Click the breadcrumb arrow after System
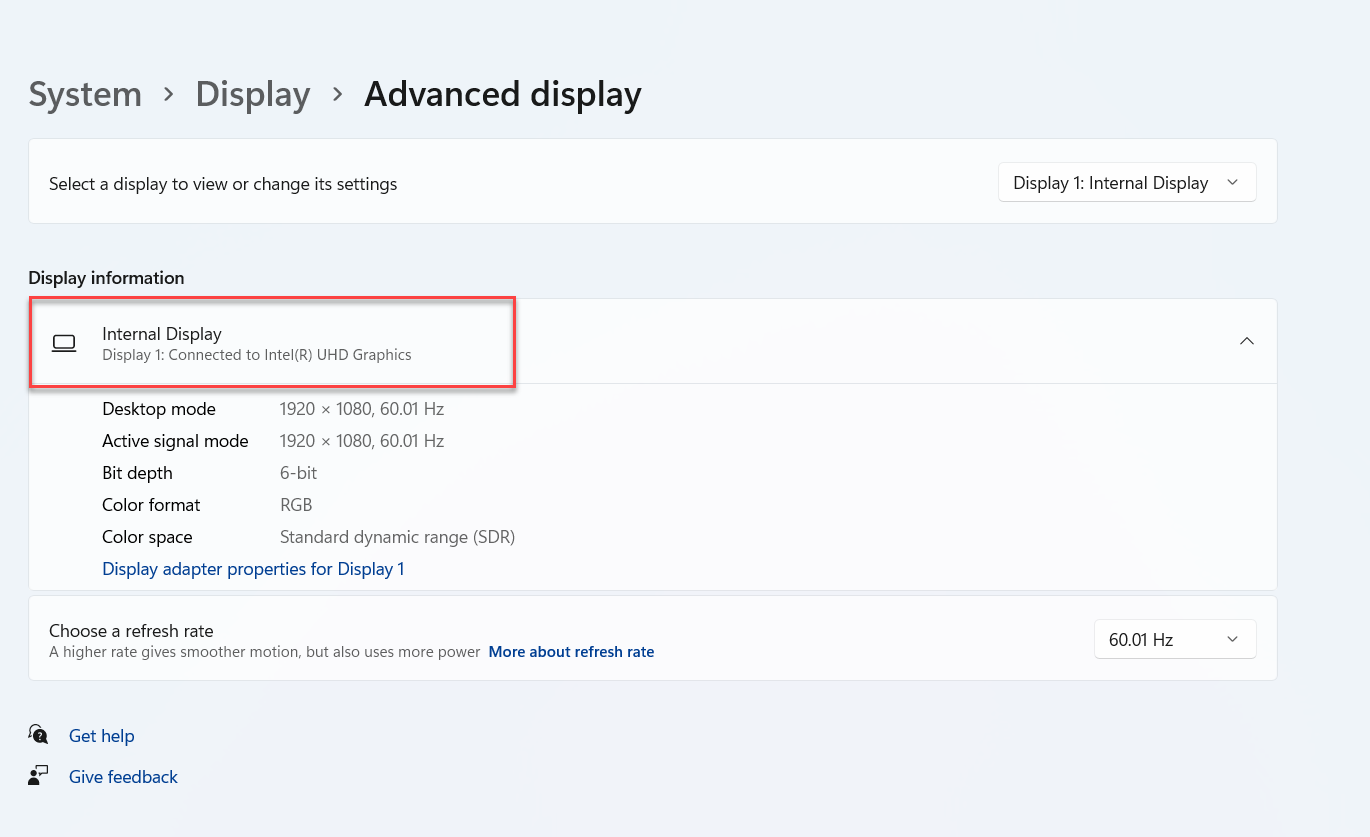The width and height of the screenshot is (1370, 837). pyautogui.click(x=169, y=94)
